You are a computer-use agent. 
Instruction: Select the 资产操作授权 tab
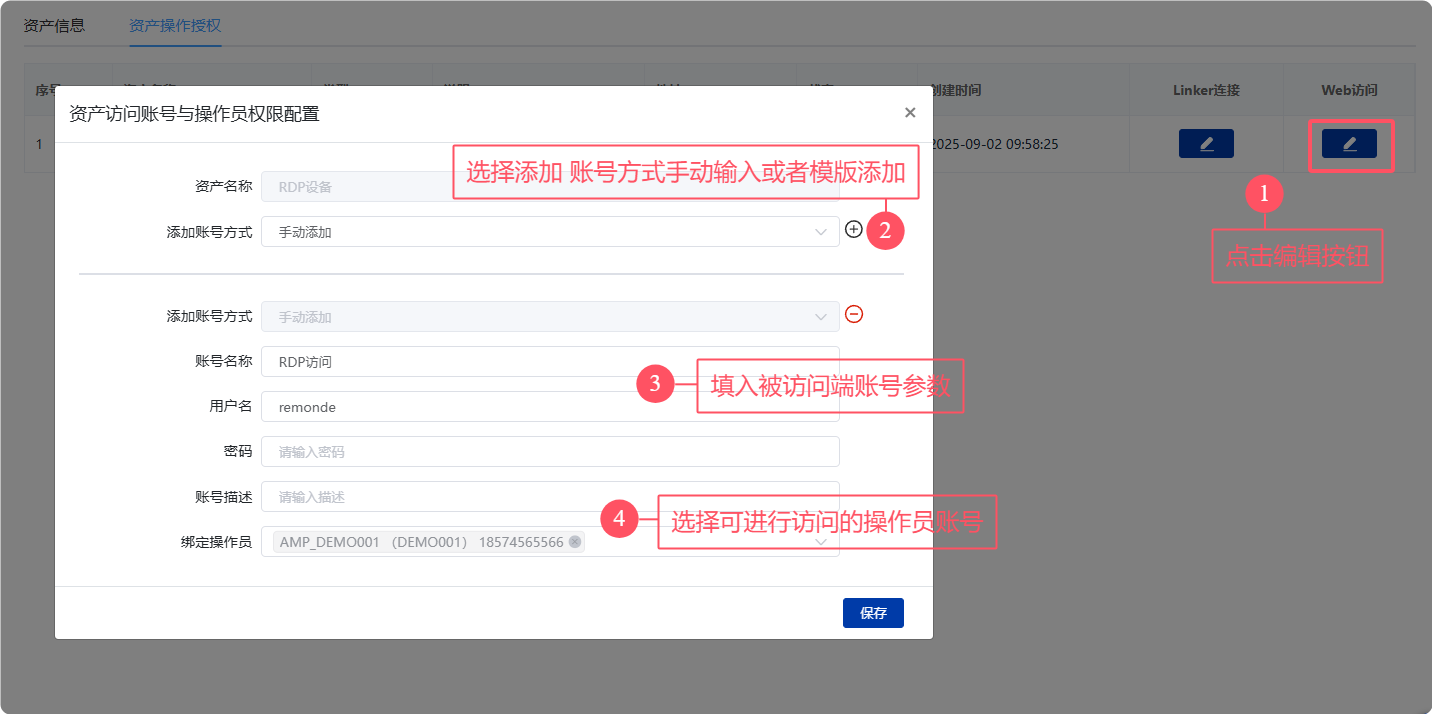tap(175, 25)
